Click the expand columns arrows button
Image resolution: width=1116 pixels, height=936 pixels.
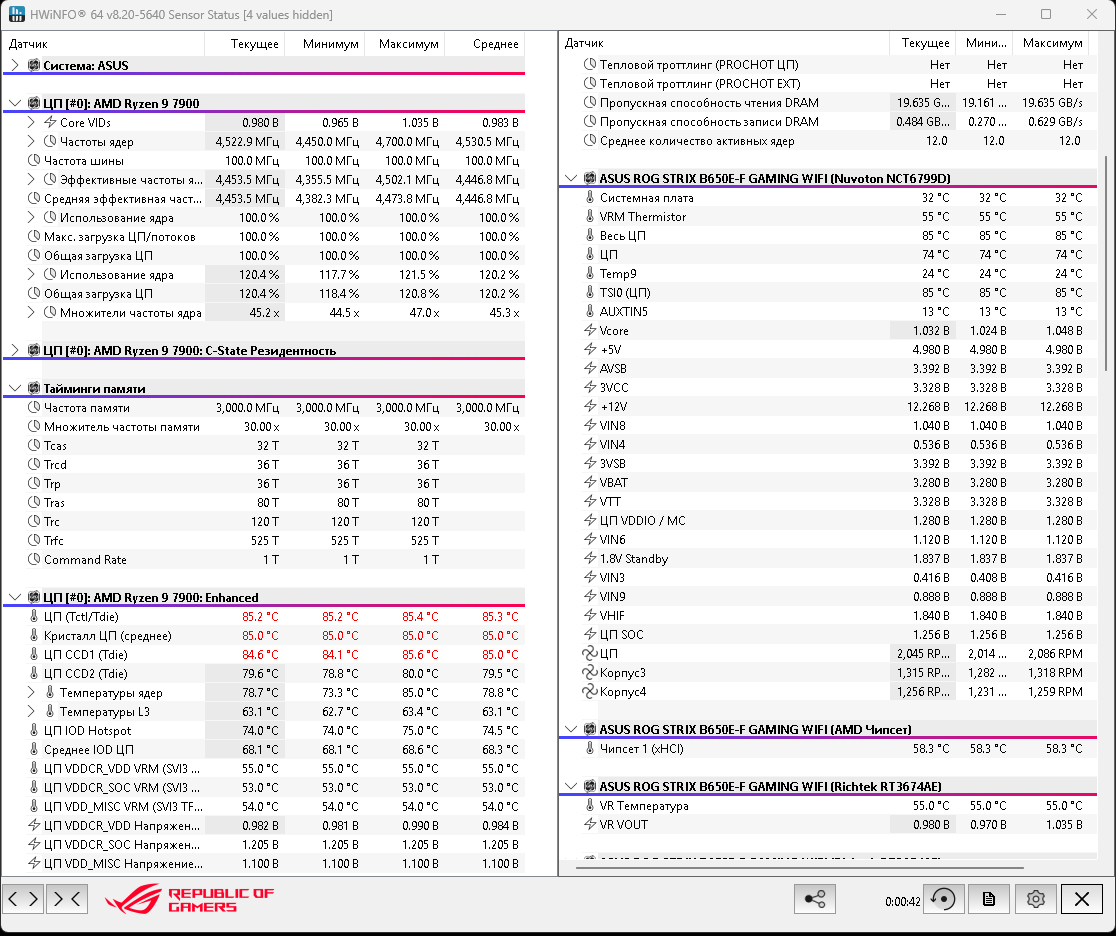point(23,899)
